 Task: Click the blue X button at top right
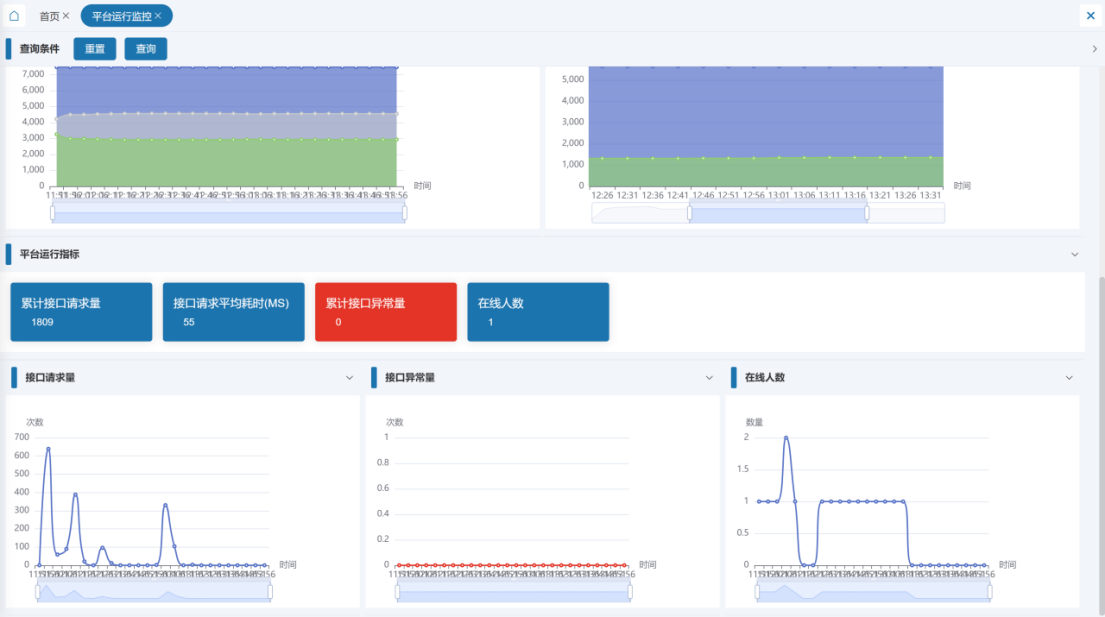1090,15
